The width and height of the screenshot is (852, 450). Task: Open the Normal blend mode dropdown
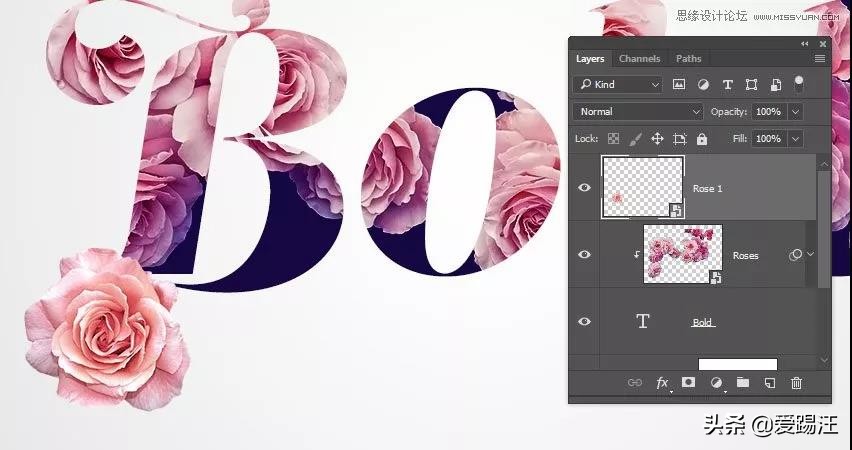(638, 111)
